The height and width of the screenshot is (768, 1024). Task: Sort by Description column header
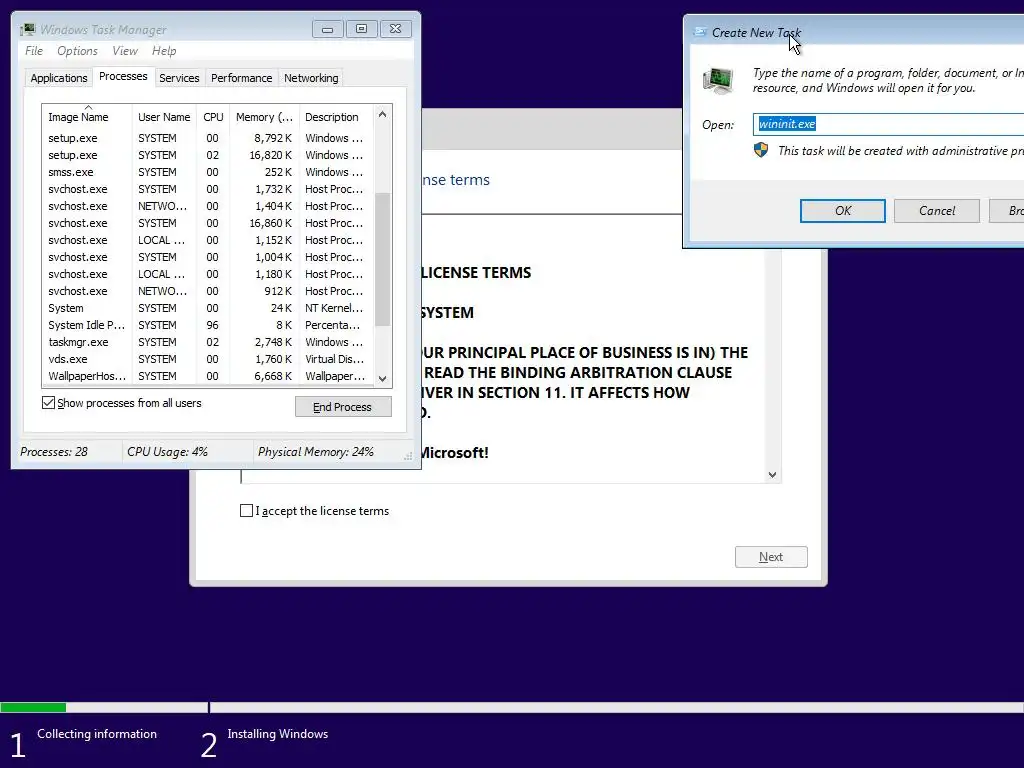[336, 117]
